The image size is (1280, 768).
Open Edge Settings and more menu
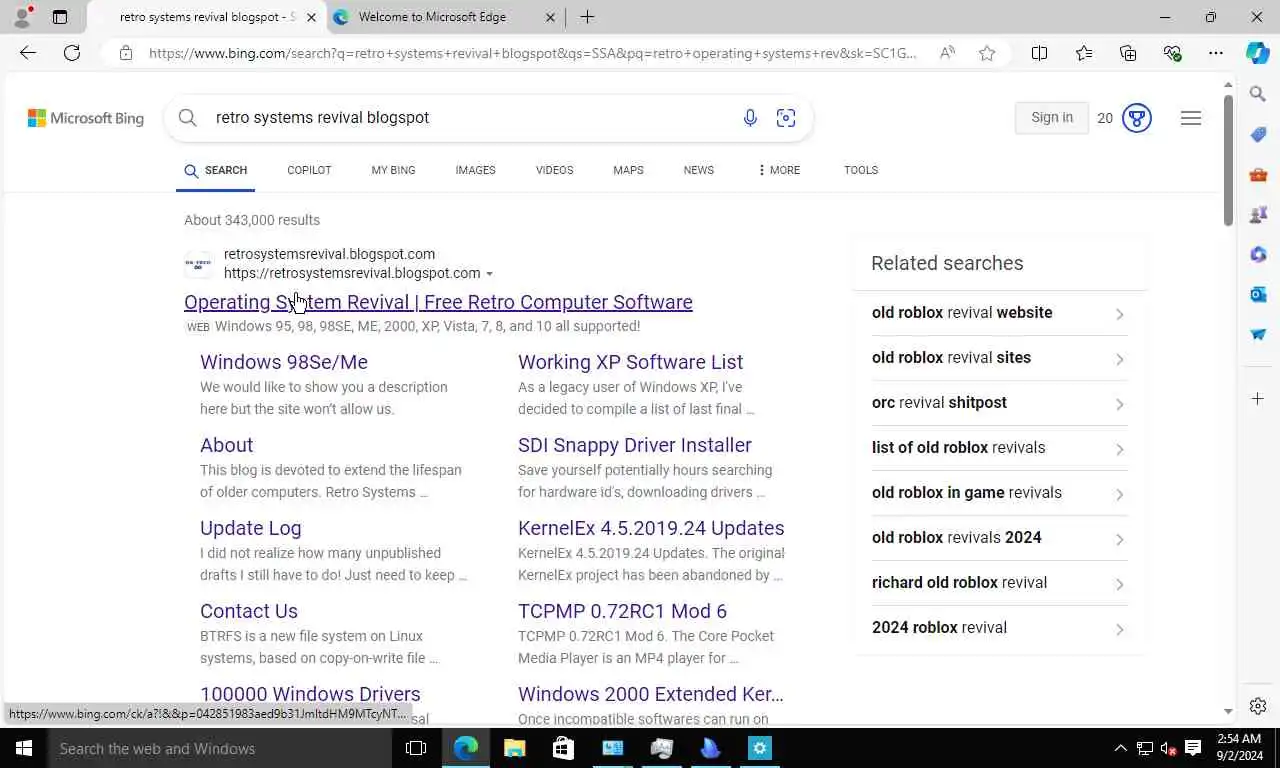1216,53
